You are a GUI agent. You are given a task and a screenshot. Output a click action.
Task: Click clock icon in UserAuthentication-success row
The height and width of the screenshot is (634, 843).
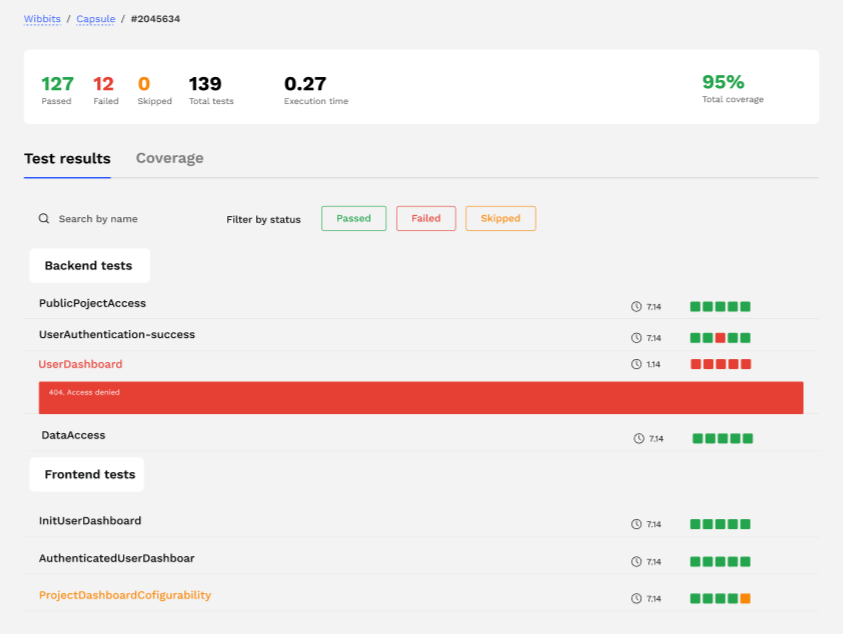tap(636, 338)
